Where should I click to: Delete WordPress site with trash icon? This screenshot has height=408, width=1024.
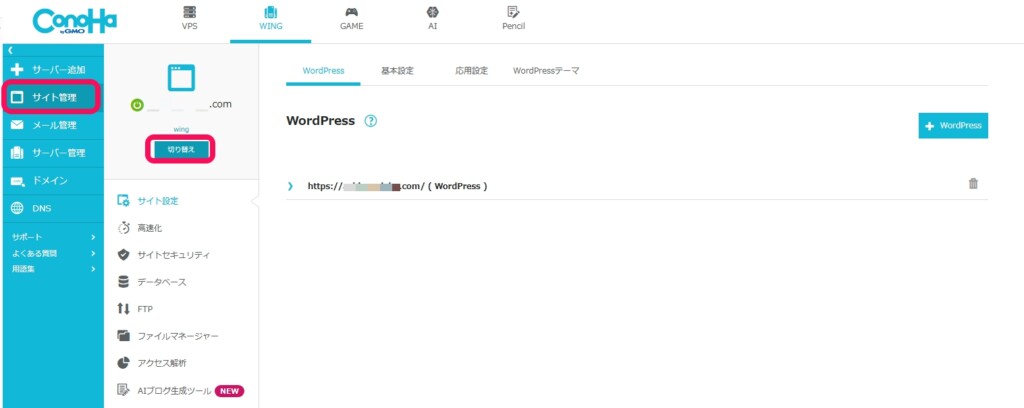pos(973,183)
